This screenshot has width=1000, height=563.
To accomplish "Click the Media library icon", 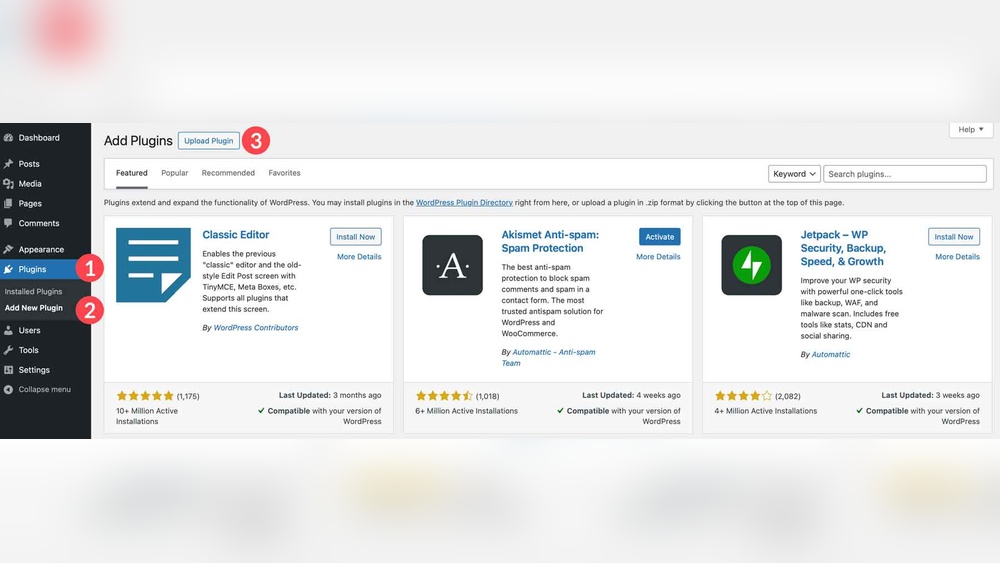I will [8, 184].
